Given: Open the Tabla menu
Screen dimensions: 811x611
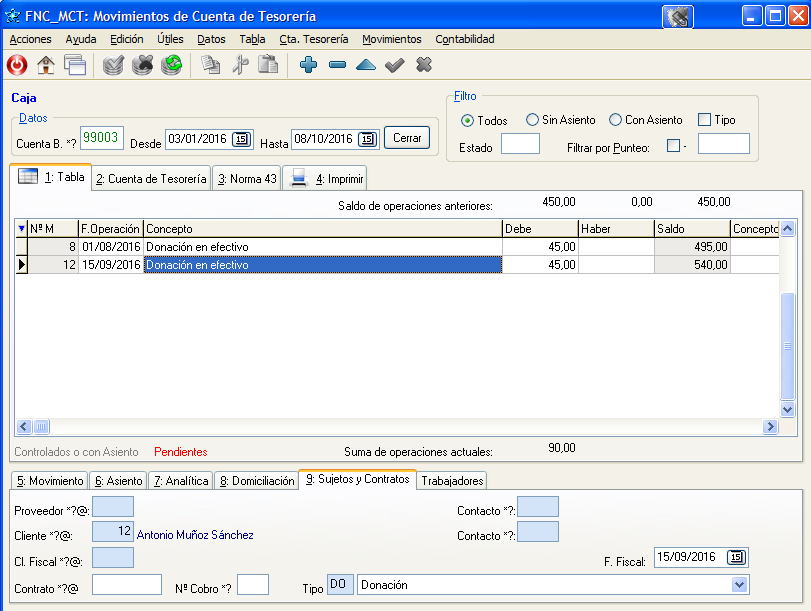Looking at the screenshot, I should click(x=252, y=39).
